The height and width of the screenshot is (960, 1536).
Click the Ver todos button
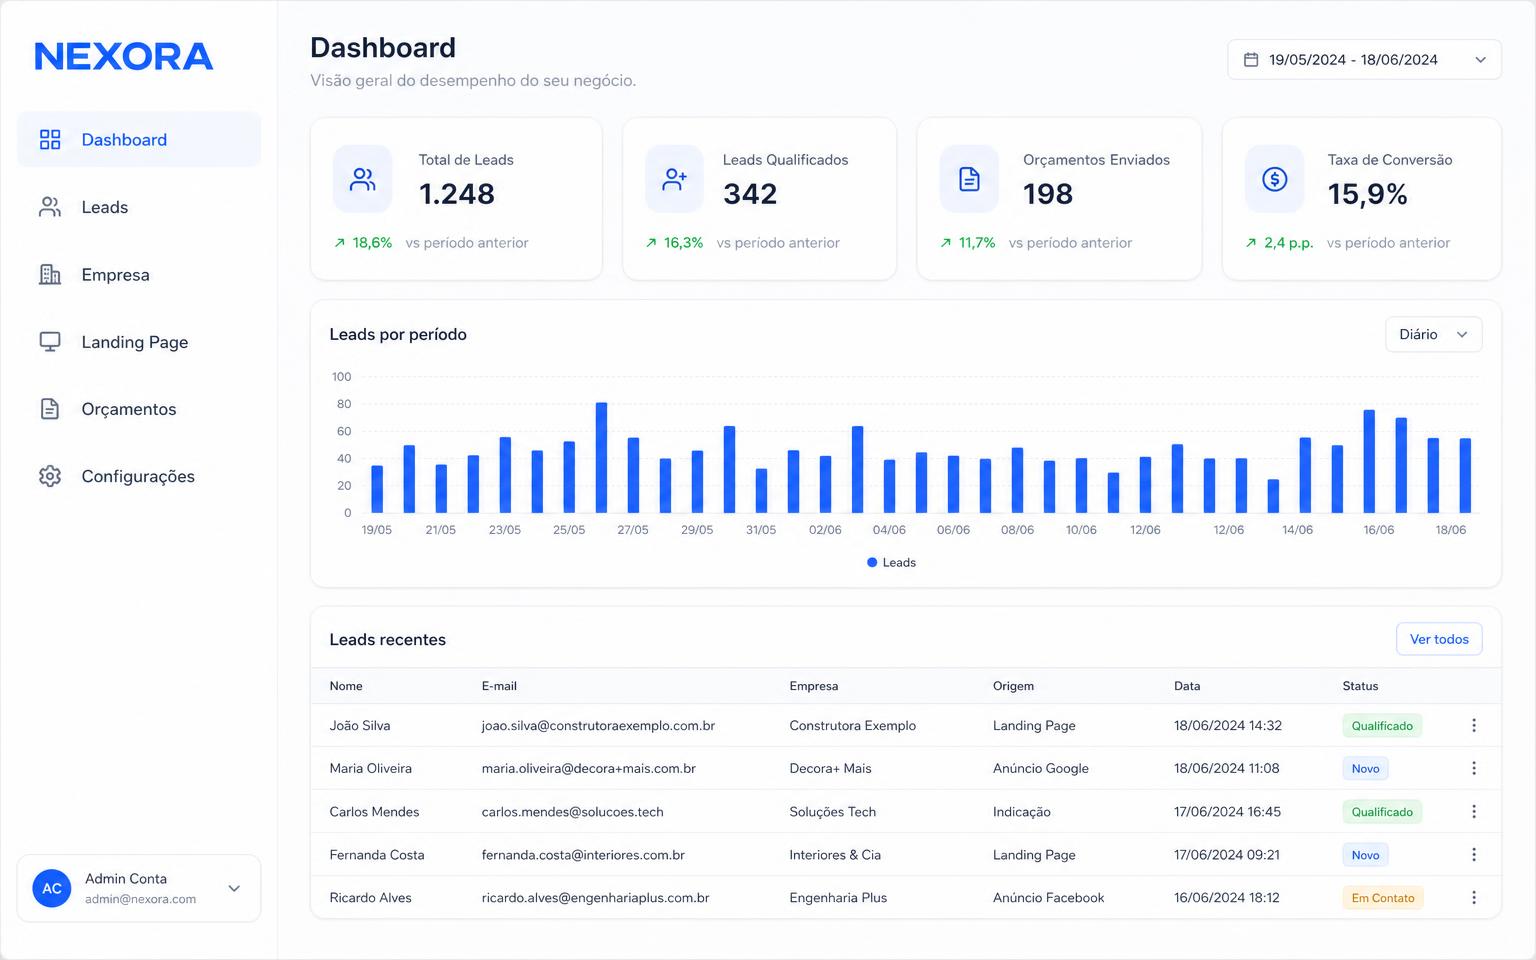pos(1439,639)
